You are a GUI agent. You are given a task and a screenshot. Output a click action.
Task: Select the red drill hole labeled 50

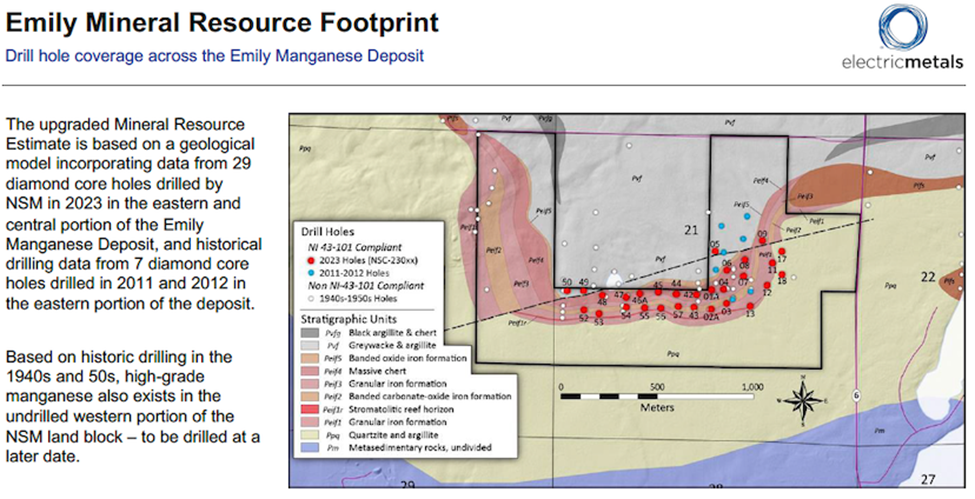coord(567,293)
